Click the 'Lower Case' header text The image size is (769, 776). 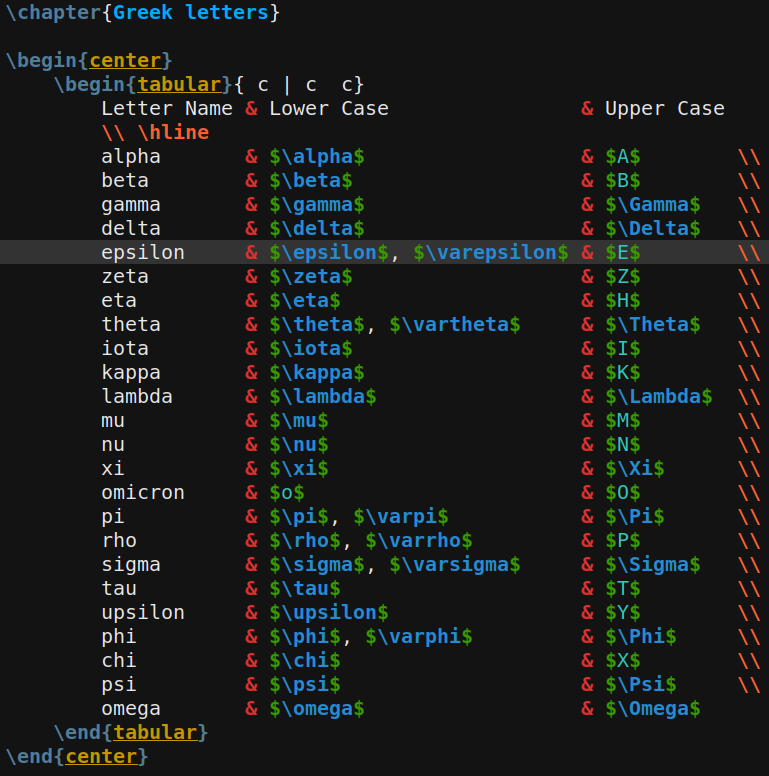click(x=329, y=108)
